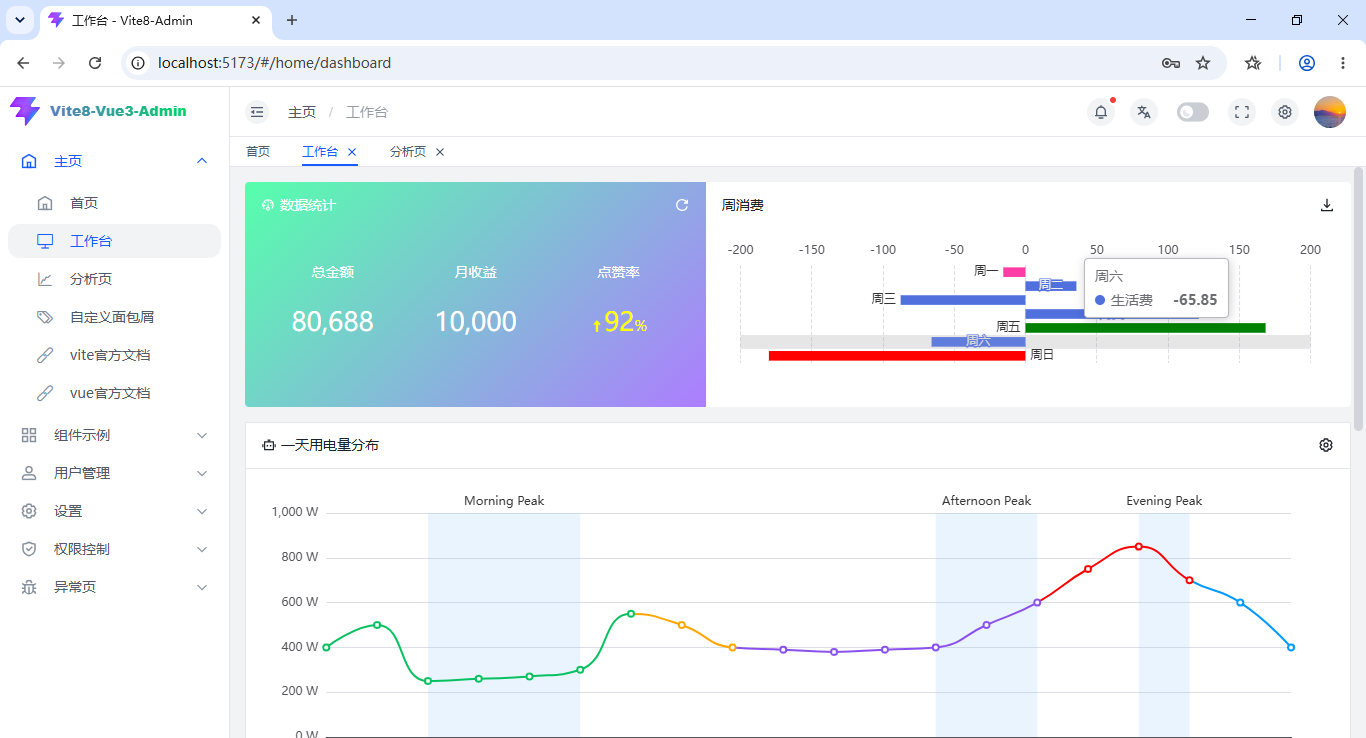
Task: Click the 80,688 total amount value
Action: click(x=332, y=322)
